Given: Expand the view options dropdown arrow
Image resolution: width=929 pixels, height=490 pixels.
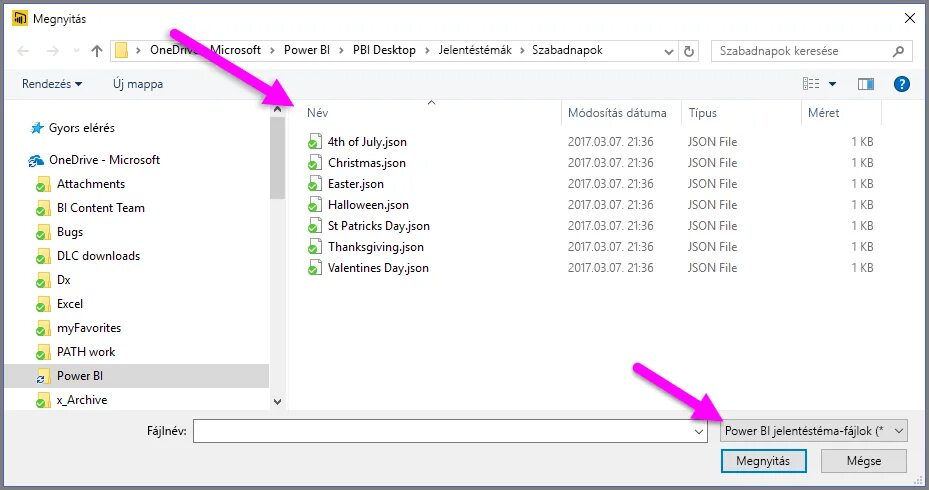Looking at the screenshot, I should 832,84.
